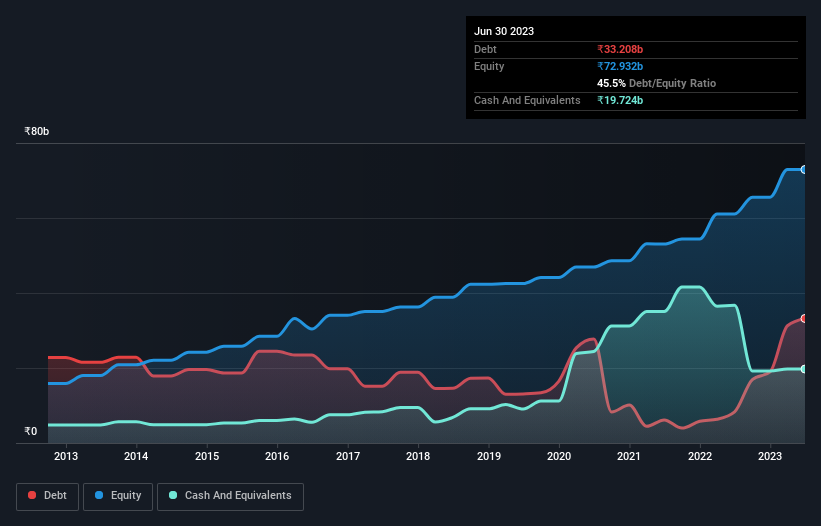Click the 45.5% Debt/Equity Ratio text
Image resolution: width=821 pixels, height=526 pixels.
[656, 83]
